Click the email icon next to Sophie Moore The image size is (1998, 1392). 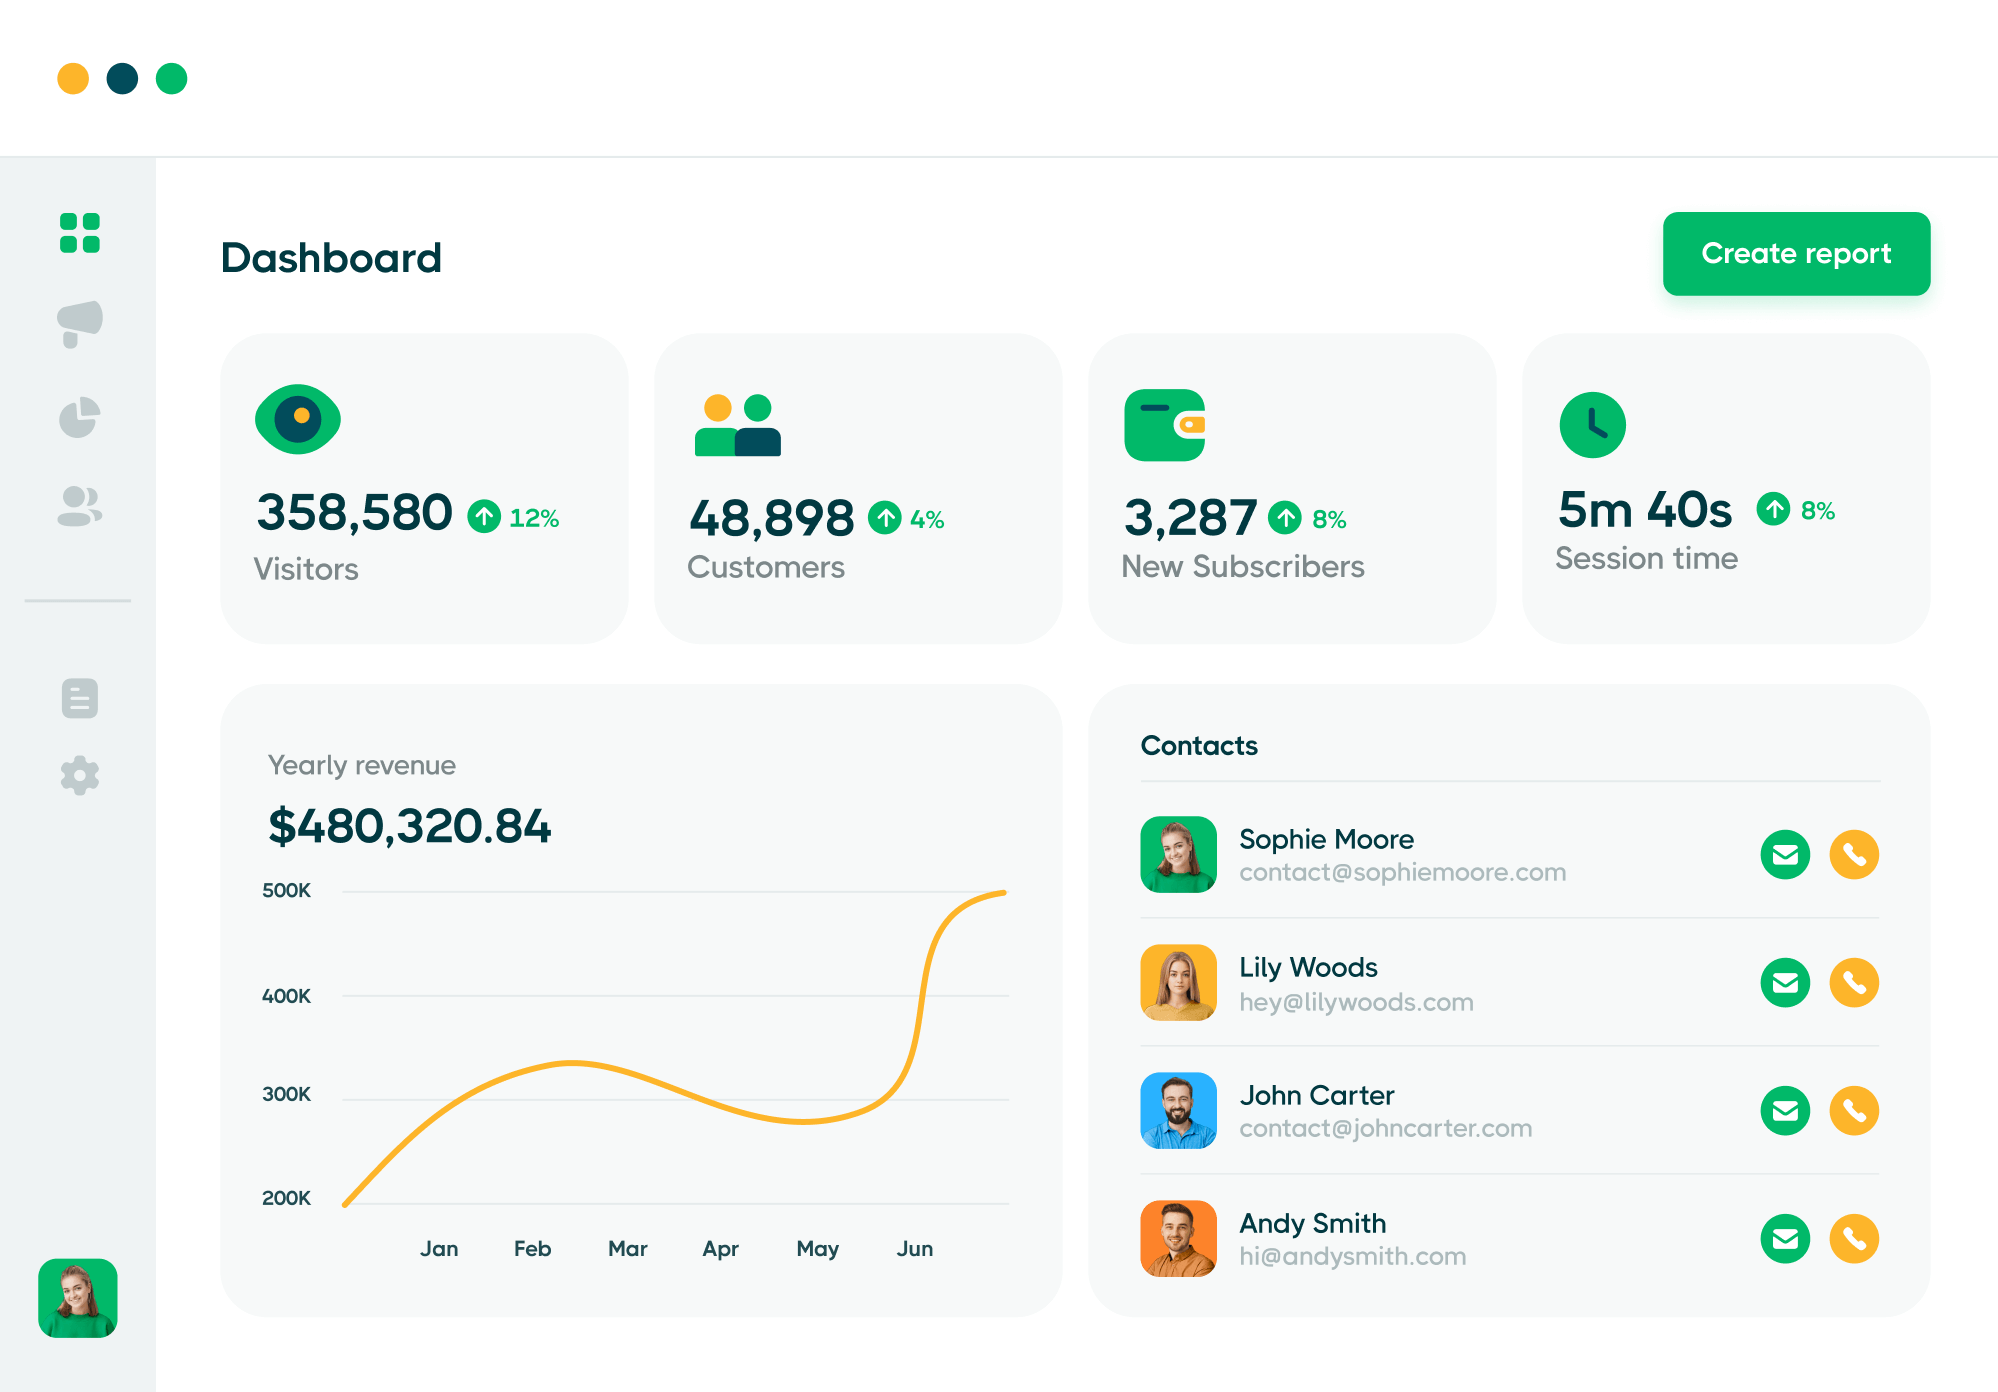1786,855
